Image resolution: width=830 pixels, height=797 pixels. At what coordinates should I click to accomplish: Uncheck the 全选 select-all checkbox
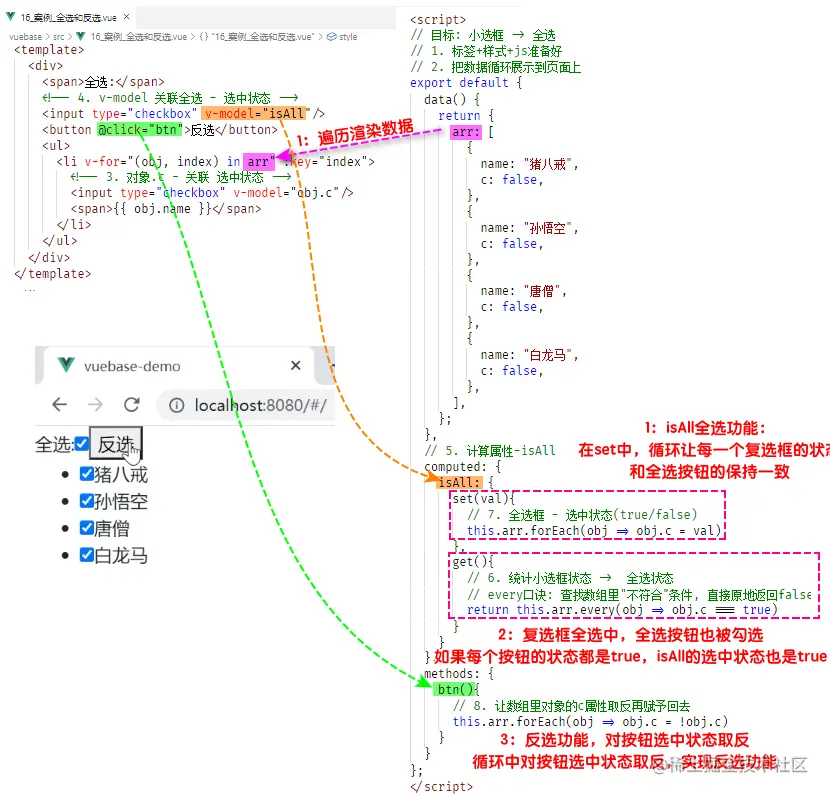coord(82,443)
